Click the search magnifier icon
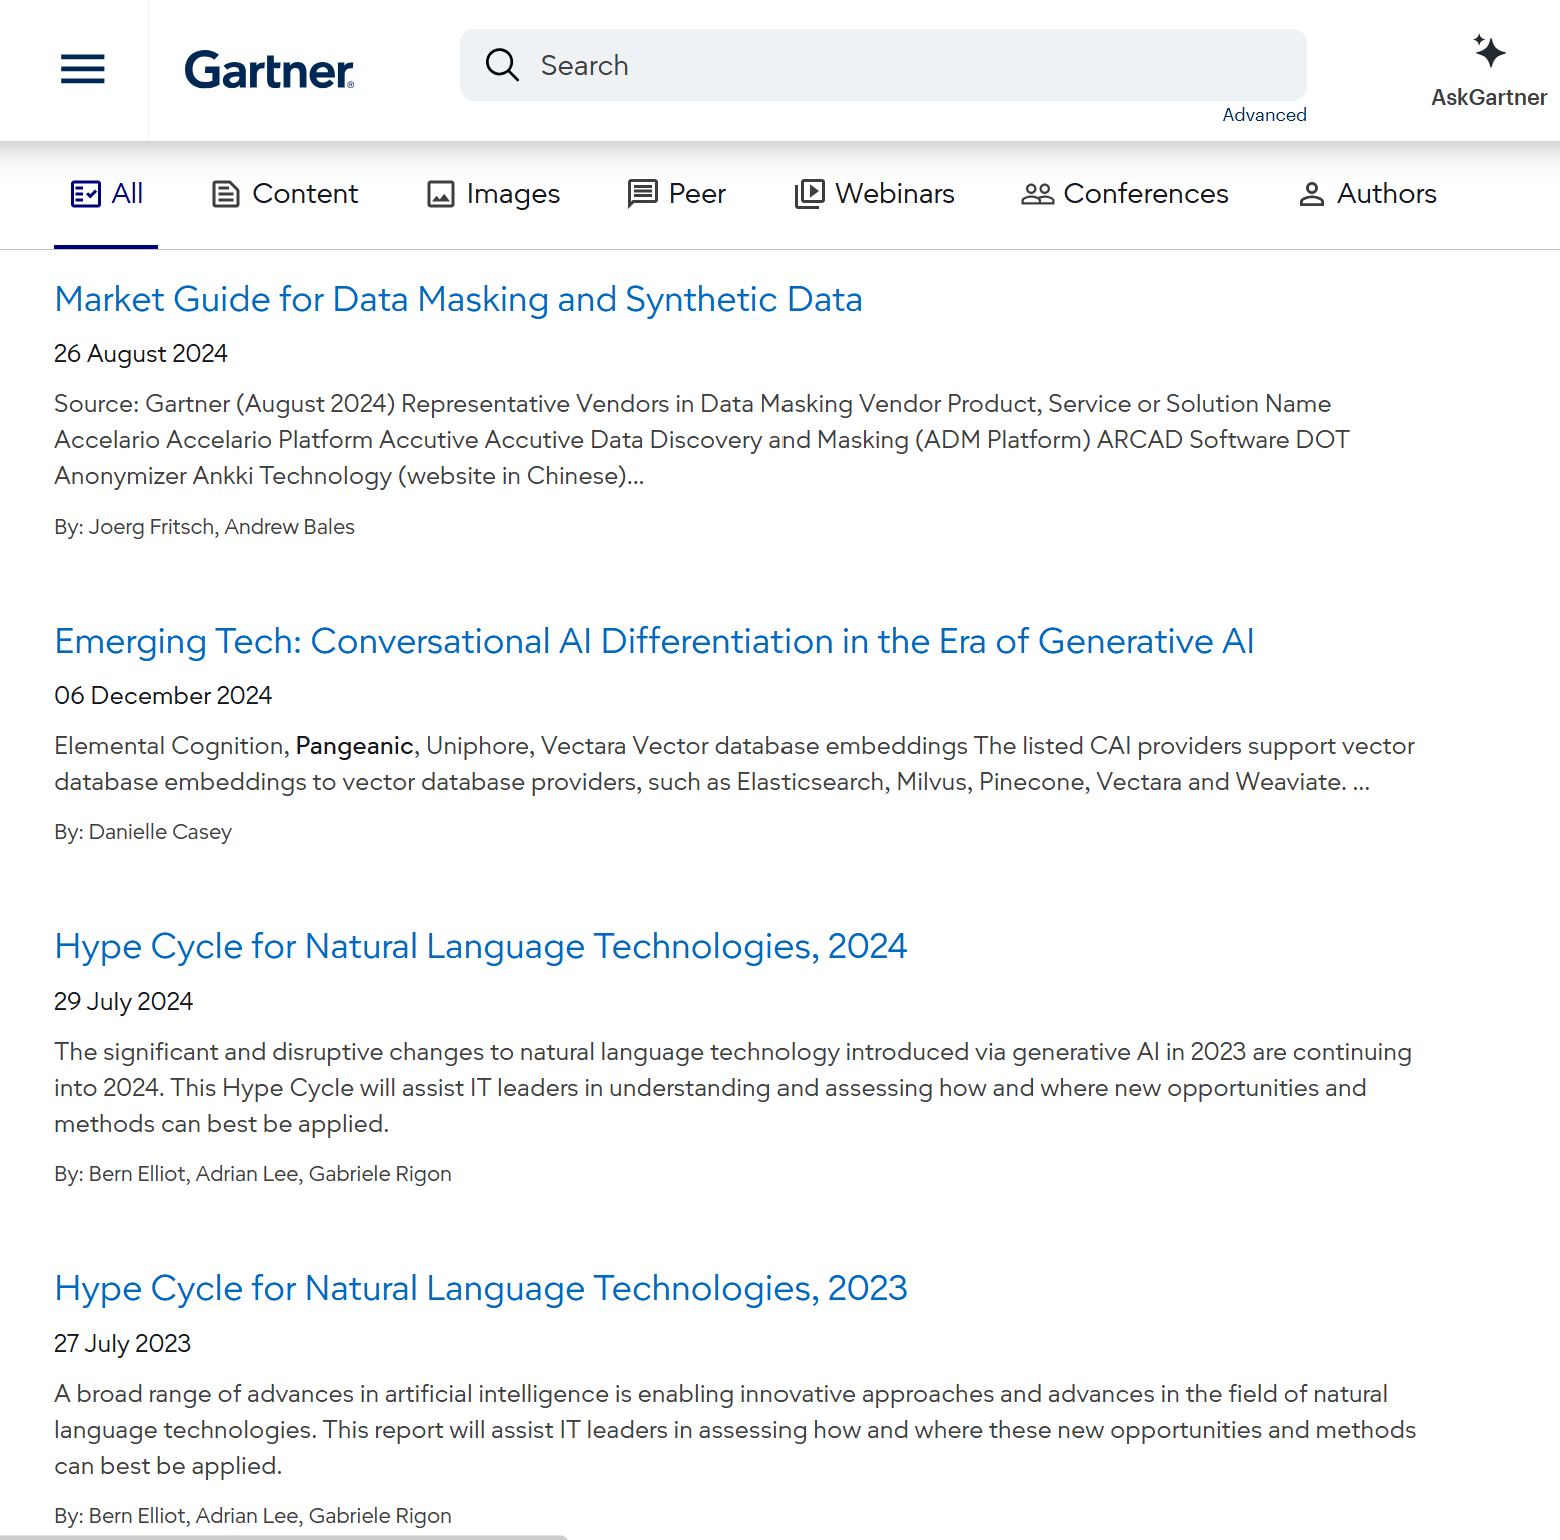The width and height of the screenshot is (1560, 1540). (x=503, y=64)
